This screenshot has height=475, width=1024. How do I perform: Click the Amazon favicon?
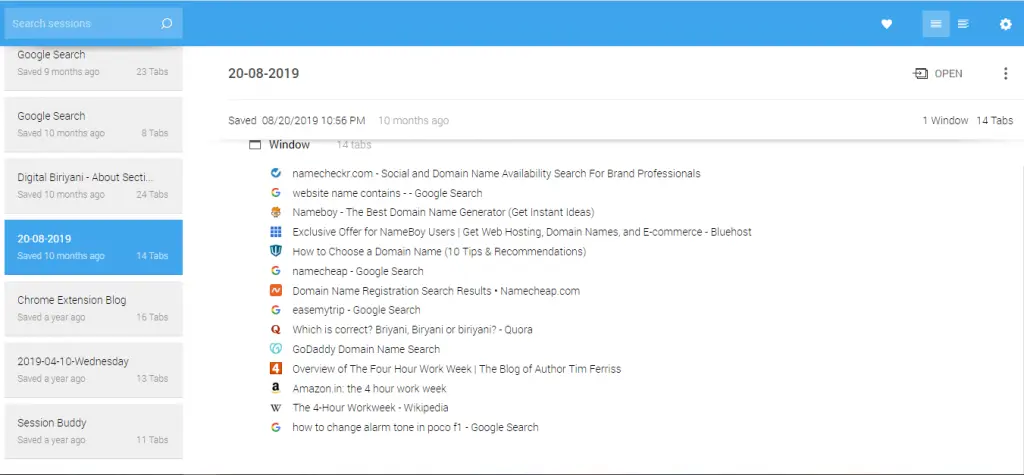pyautogui.click(x=276, y=388)
